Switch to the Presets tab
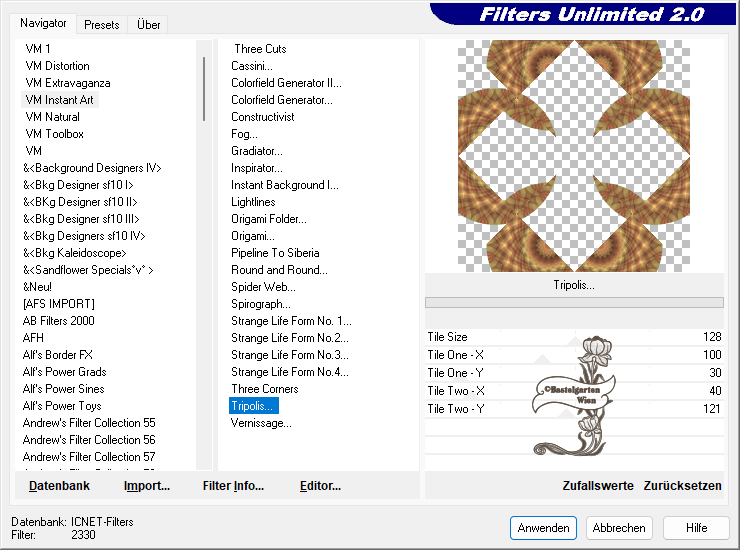 click(102, 25)
